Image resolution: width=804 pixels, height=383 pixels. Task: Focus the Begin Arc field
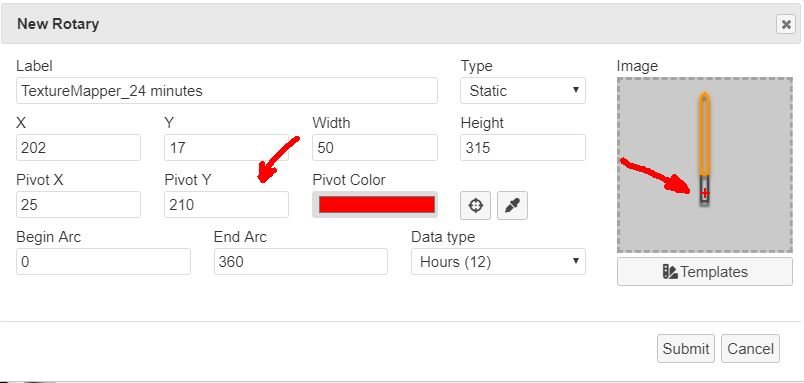coord(103,261)
